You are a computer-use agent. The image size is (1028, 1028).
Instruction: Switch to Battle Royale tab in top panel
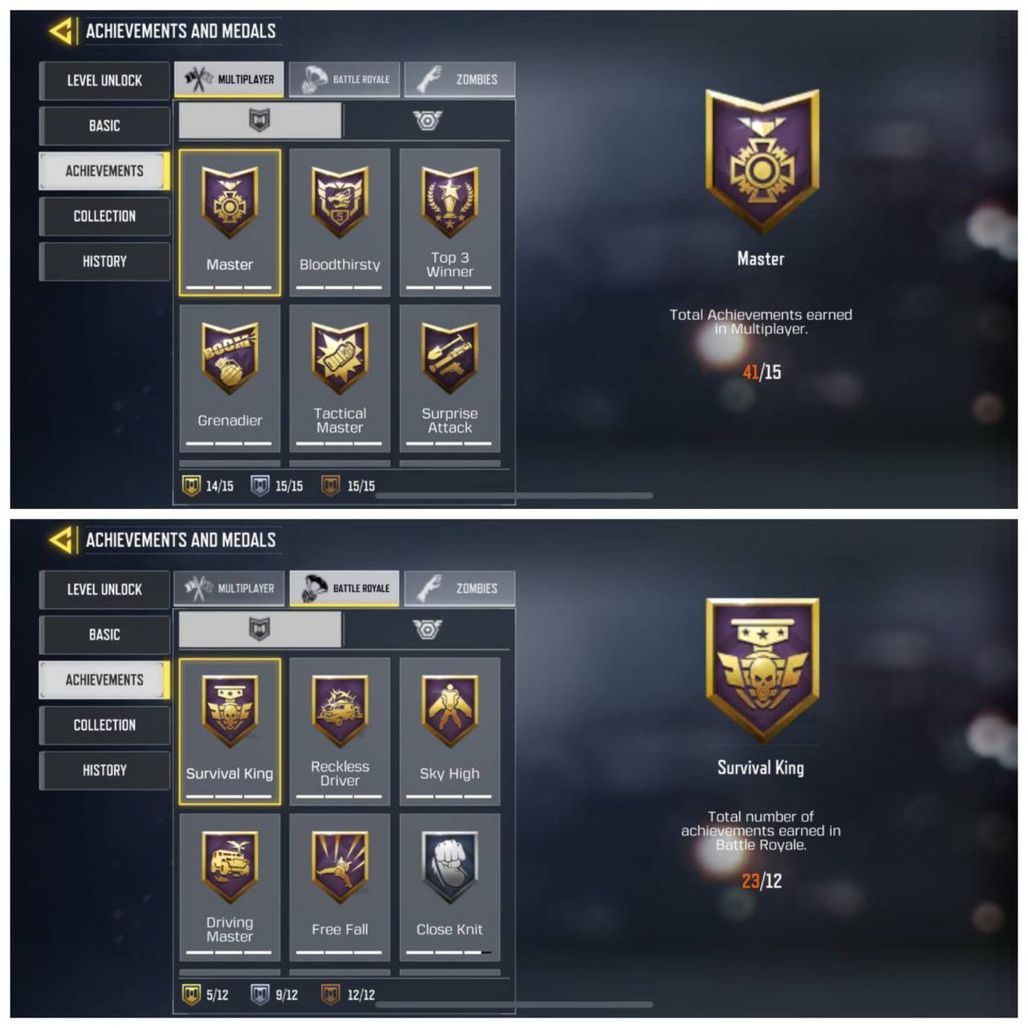344,79
